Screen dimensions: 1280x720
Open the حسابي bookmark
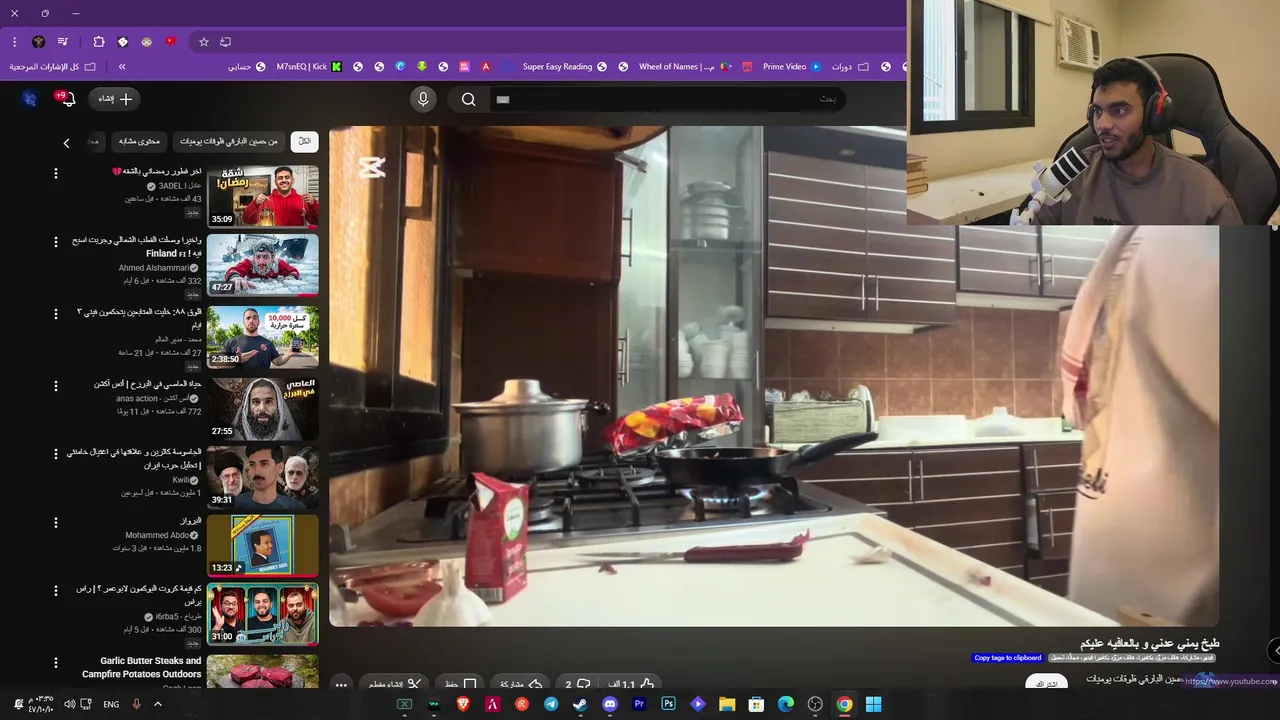246,67
